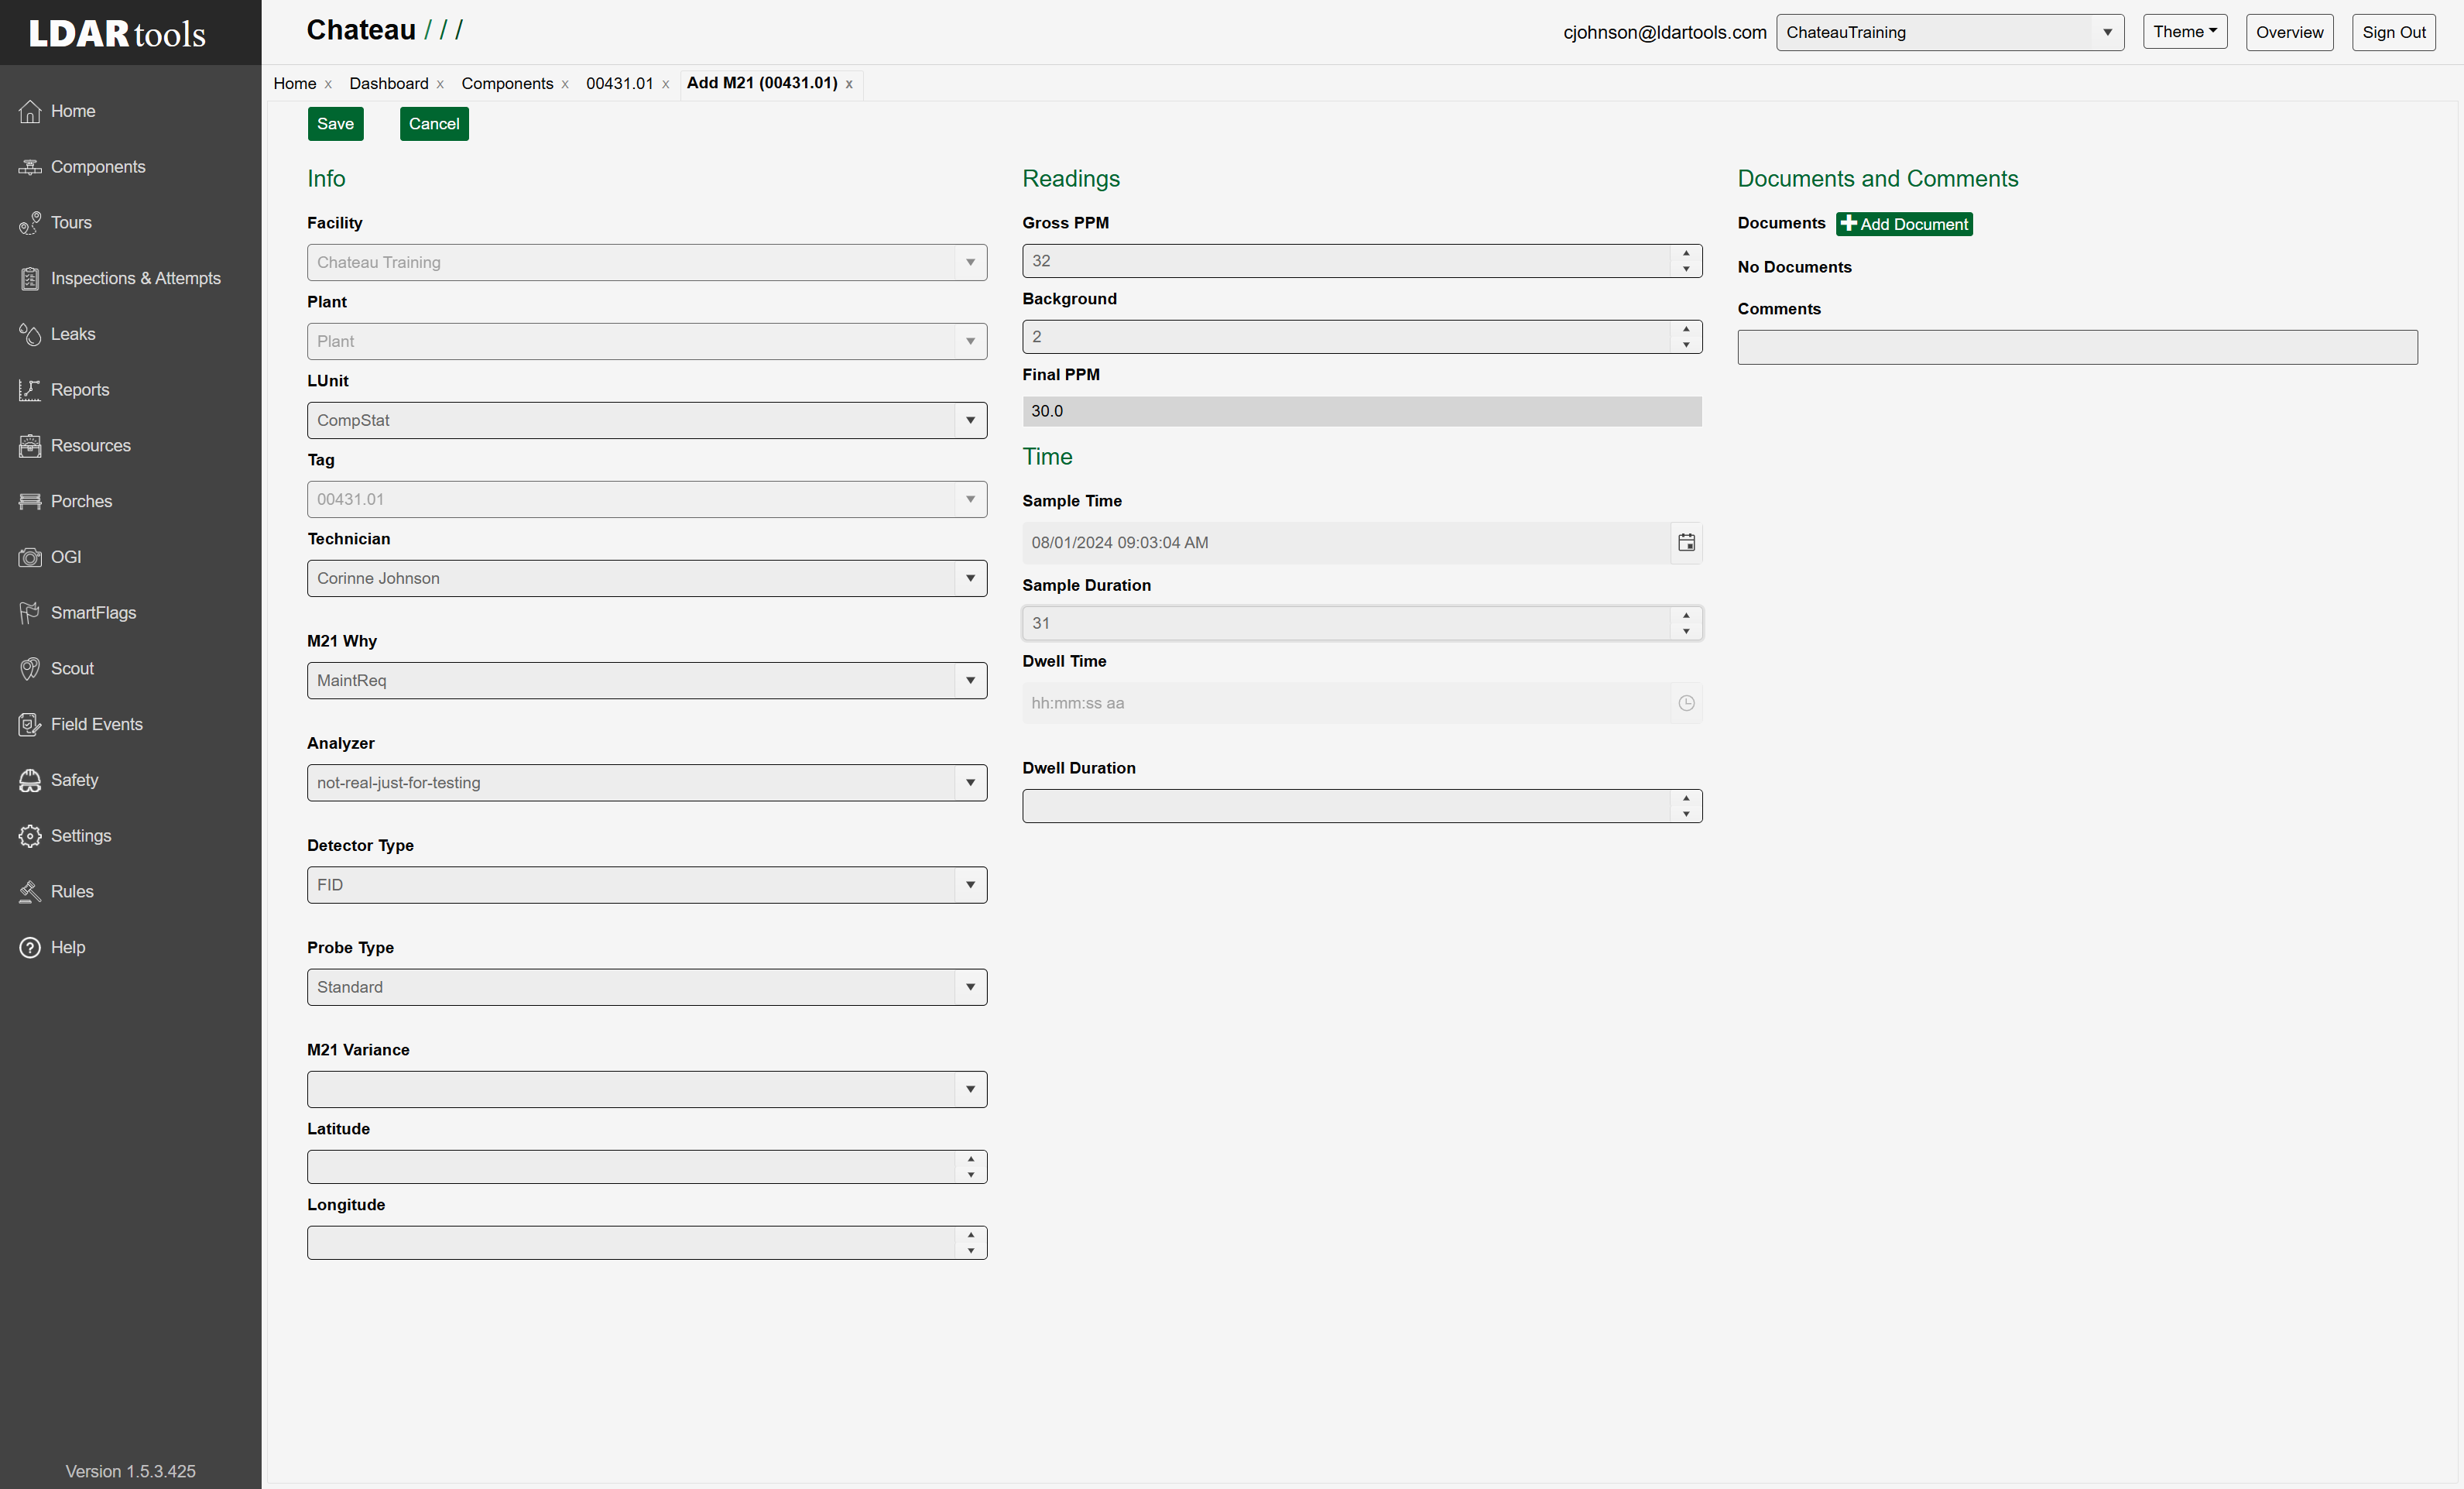Close the 00431.01 breadcrumb tab
Image resolution: width=2464 pixels, height=1489 pixels.
tap(665, 84)
